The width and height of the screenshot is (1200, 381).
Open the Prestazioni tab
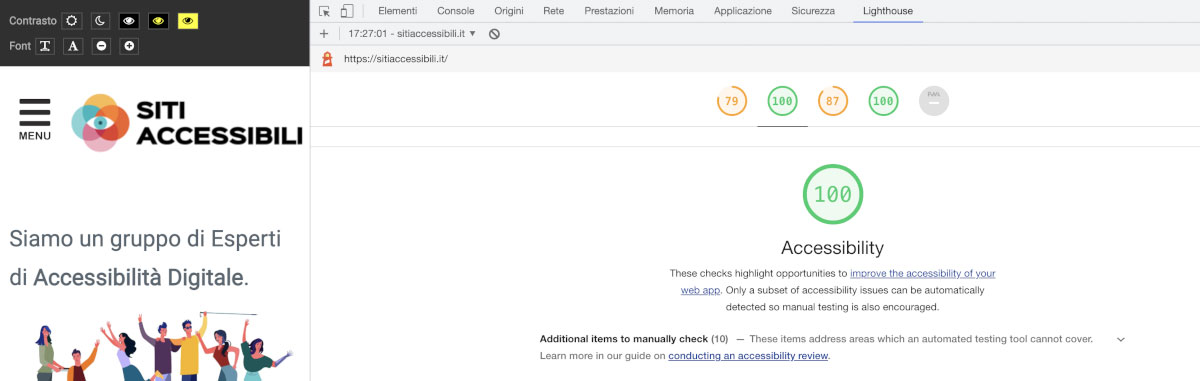(609, 11)
